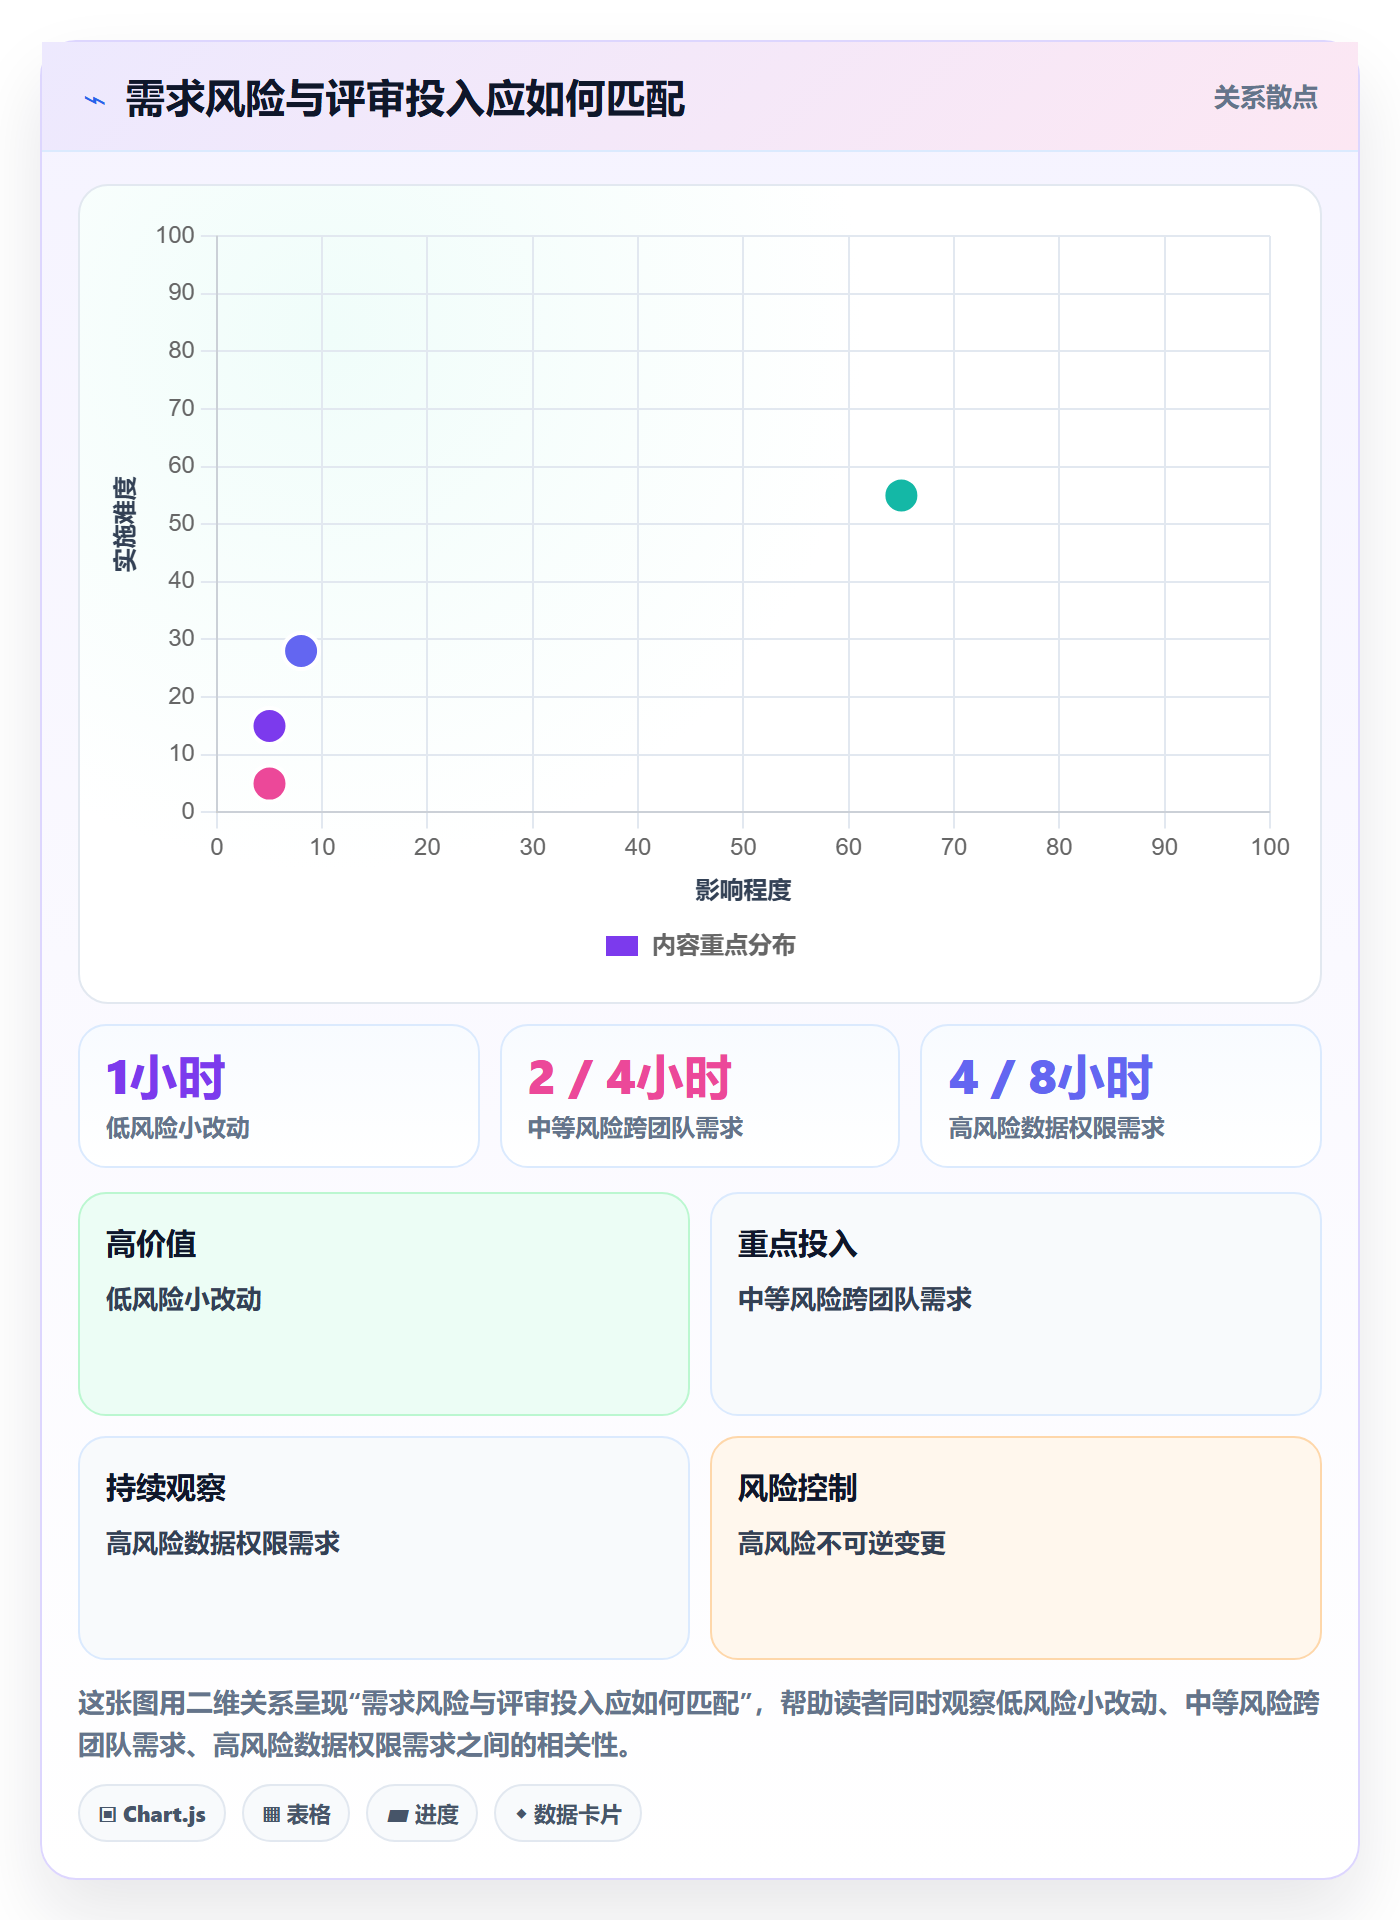
Task: Select the 重点投入 quadrant card
Action: point(1016,1304)
